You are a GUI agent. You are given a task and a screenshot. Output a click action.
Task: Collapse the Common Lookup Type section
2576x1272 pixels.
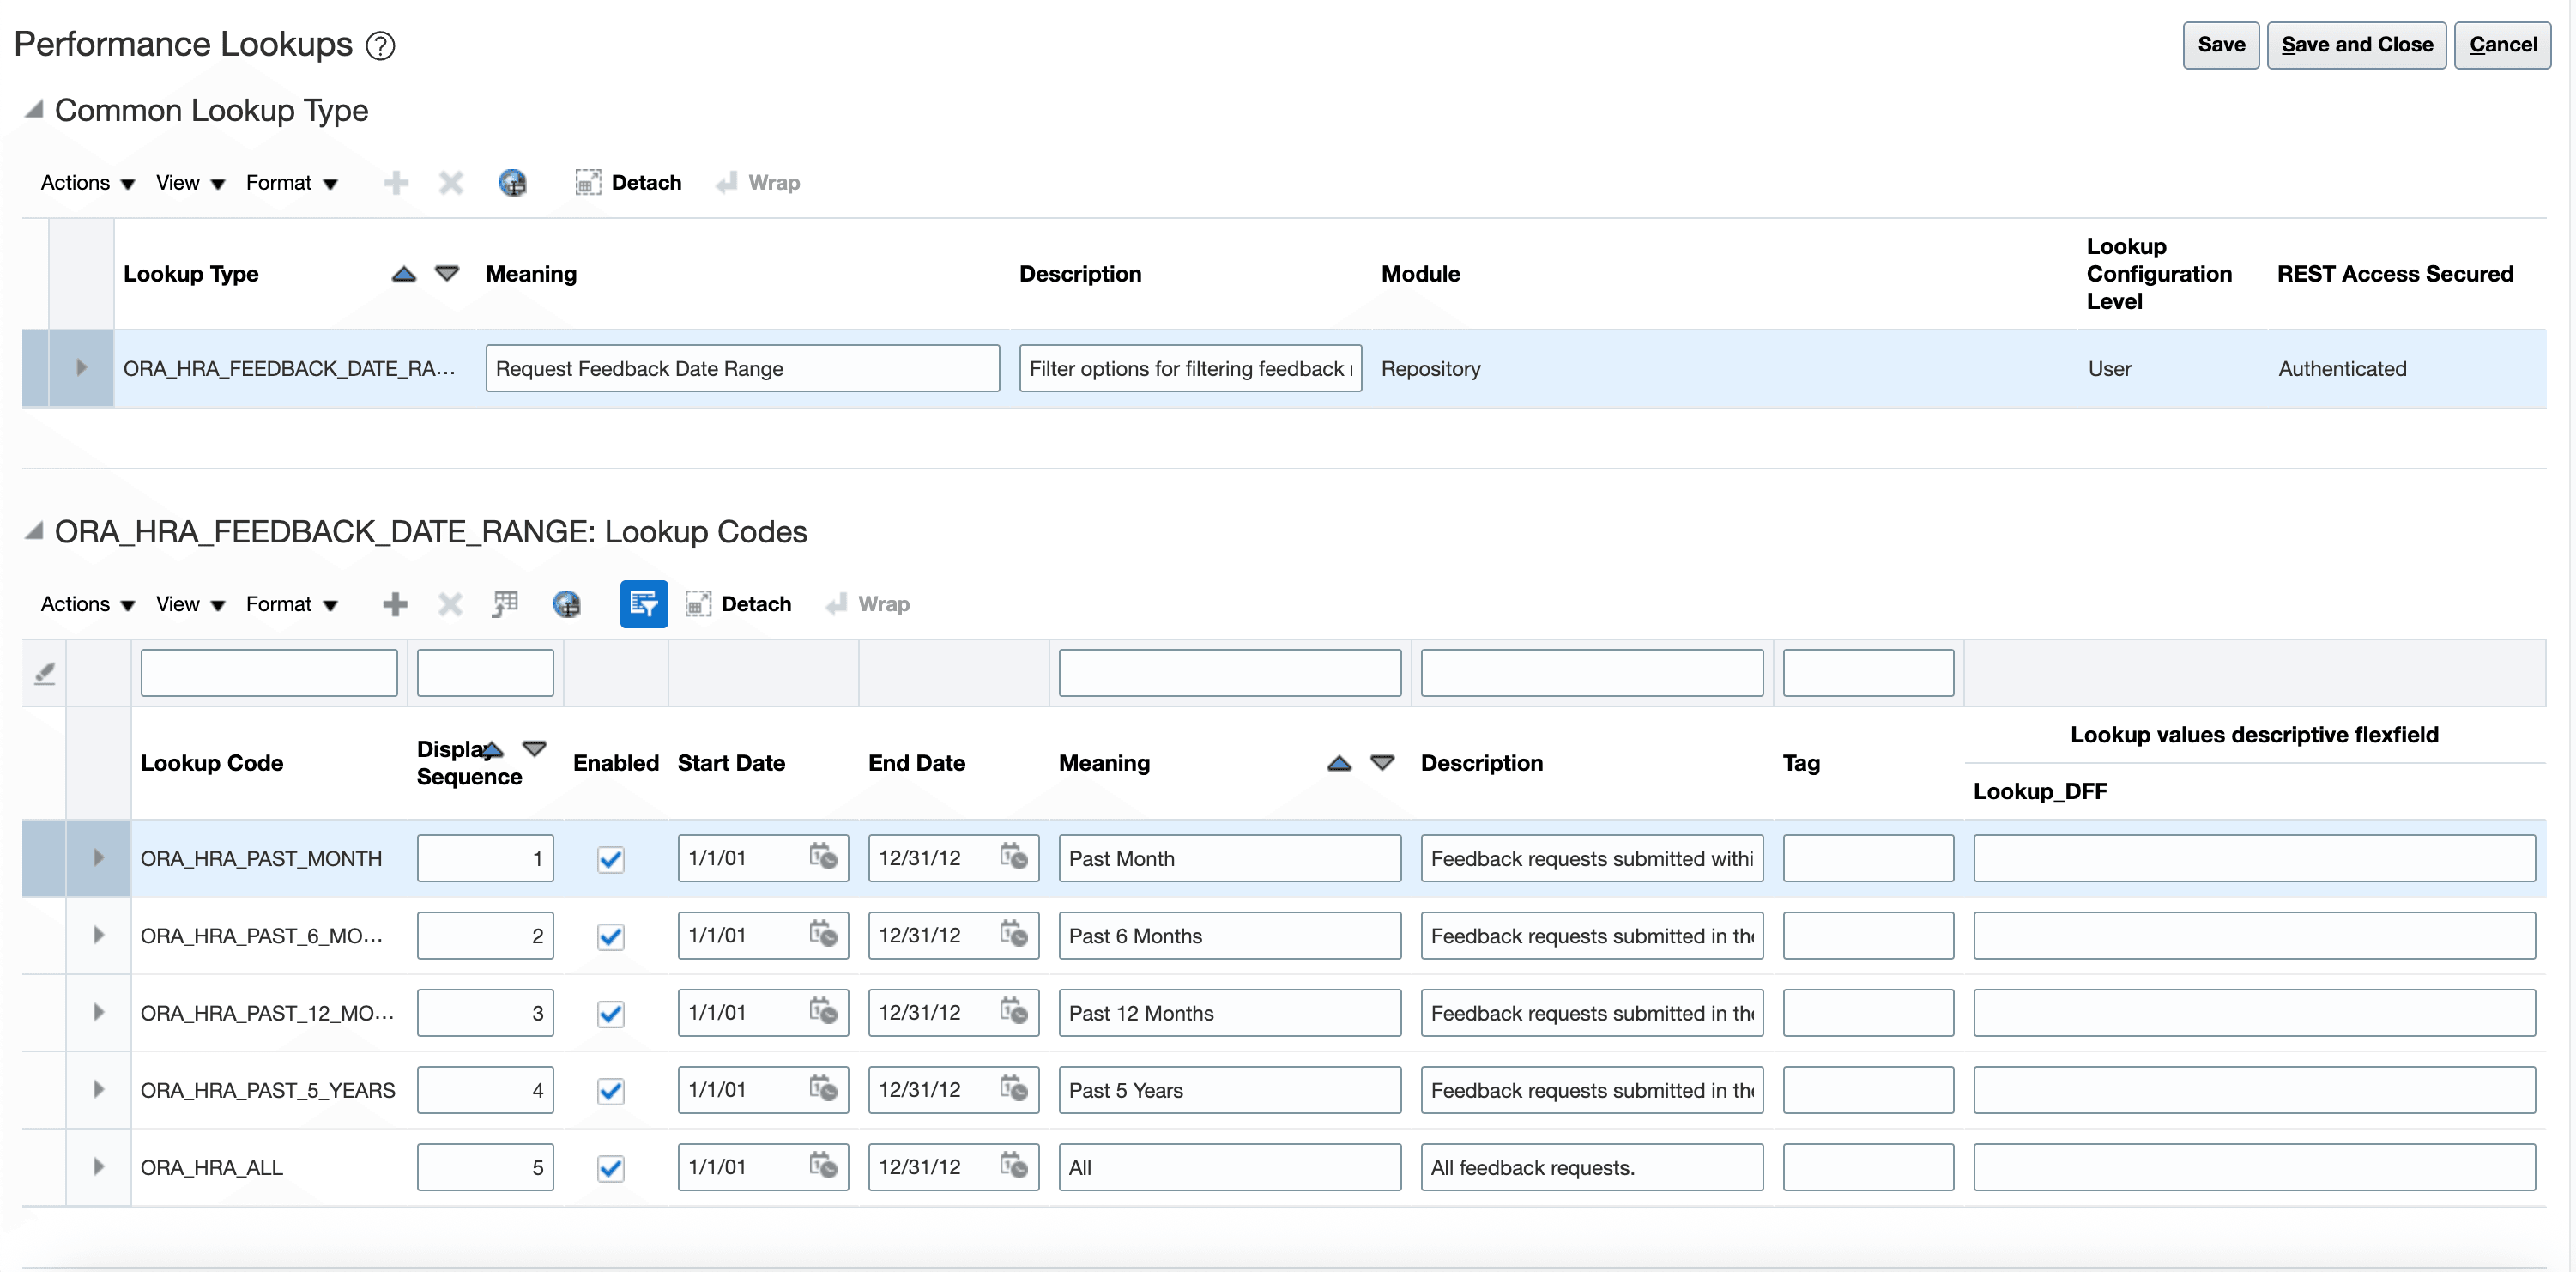33,110
